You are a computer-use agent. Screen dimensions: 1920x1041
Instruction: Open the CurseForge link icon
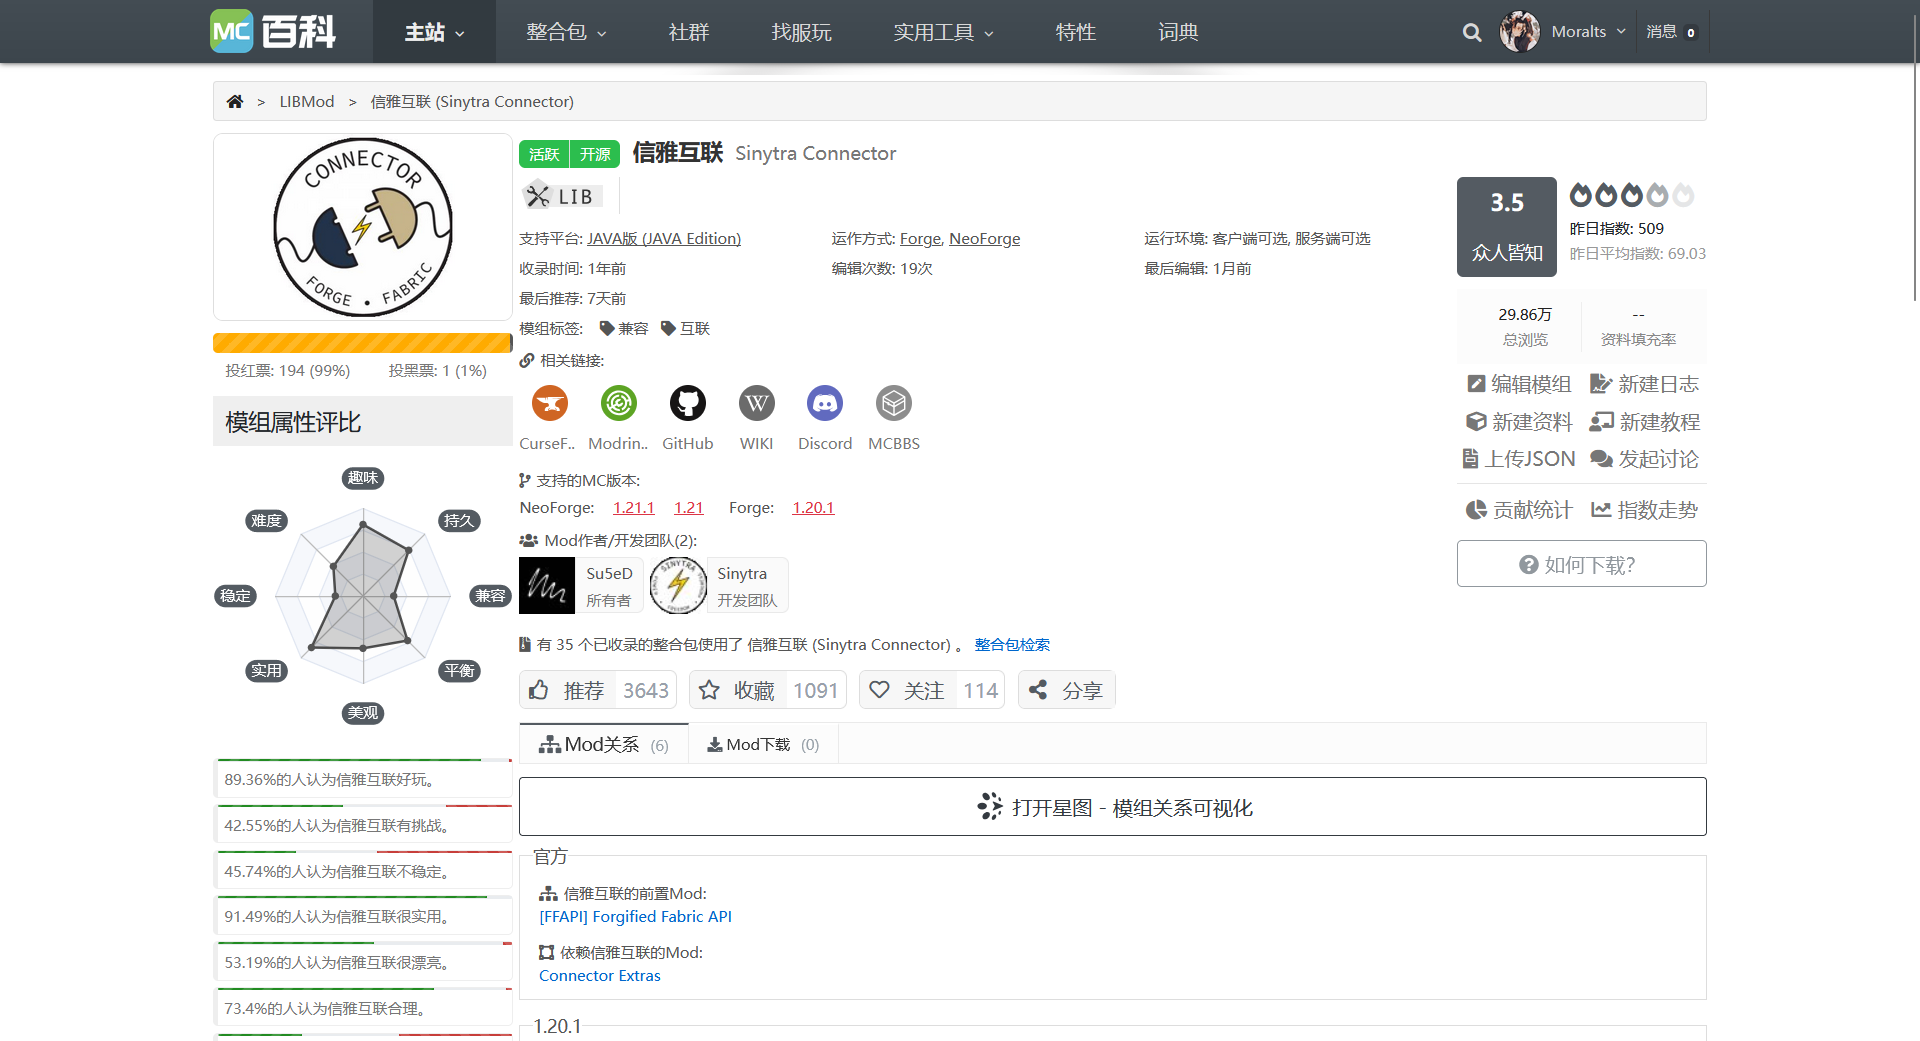[550, 403]
